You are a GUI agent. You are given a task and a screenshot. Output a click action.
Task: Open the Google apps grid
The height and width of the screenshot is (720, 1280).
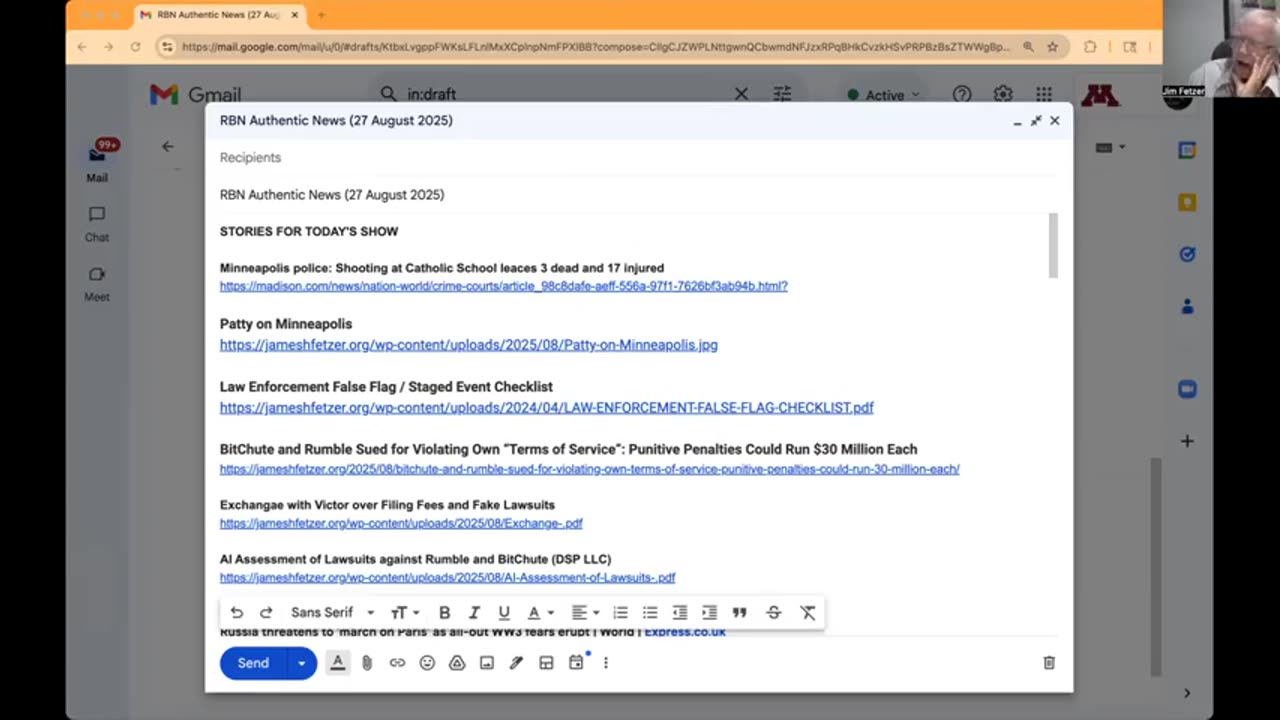(x=1044, y=94)
